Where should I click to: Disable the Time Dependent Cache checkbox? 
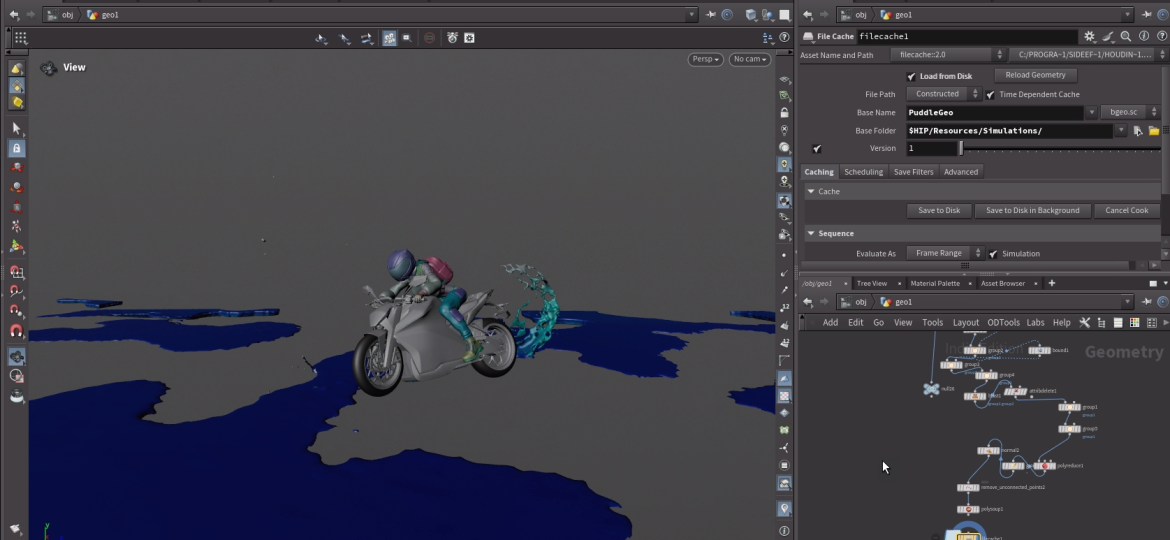pyautogui.click(x=990, y=95)
